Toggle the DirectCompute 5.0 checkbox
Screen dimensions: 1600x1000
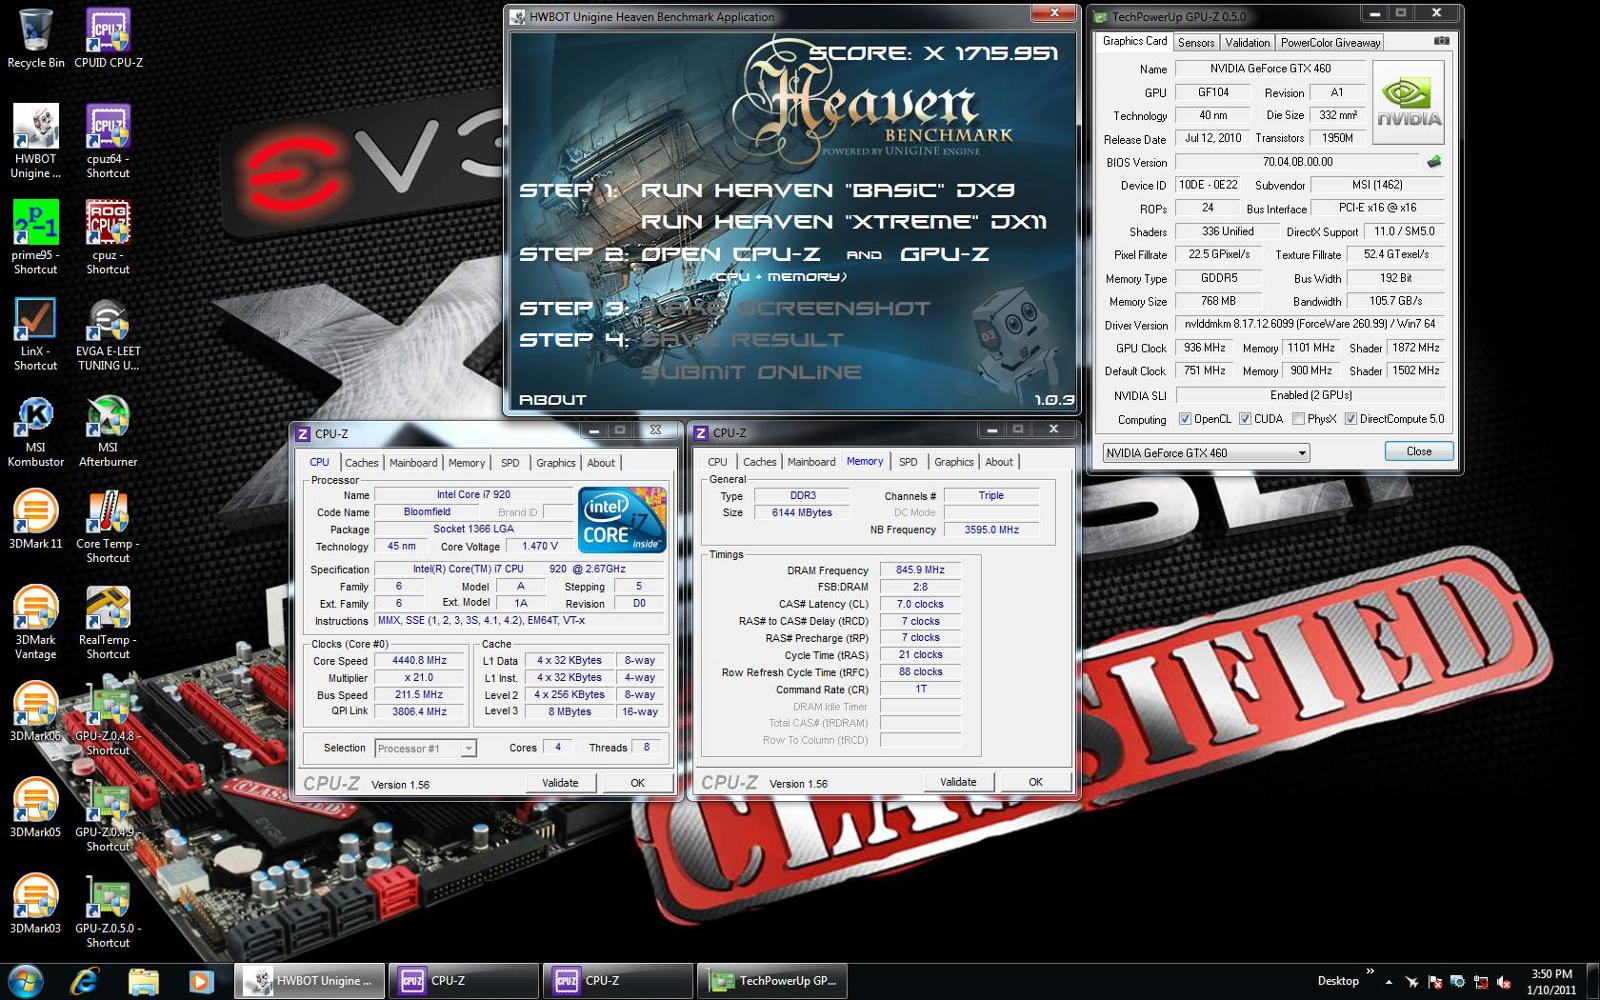[x=1350, y=419]
